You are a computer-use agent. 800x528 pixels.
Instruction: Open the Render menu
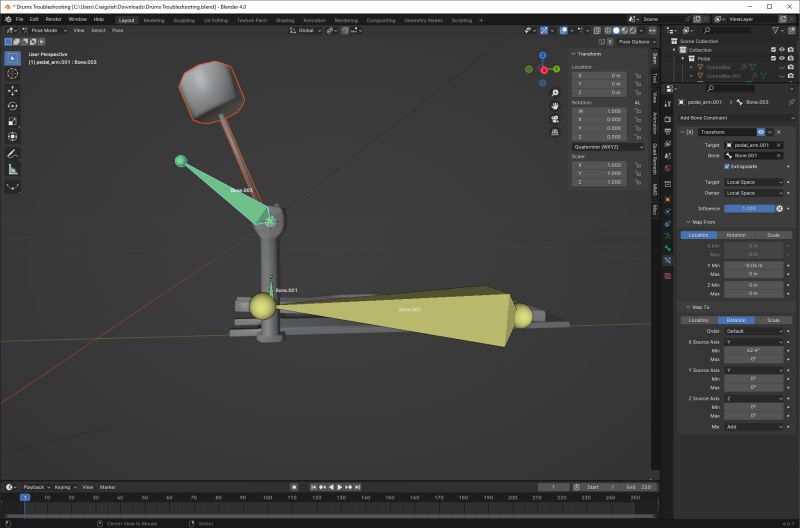point(54,19)
